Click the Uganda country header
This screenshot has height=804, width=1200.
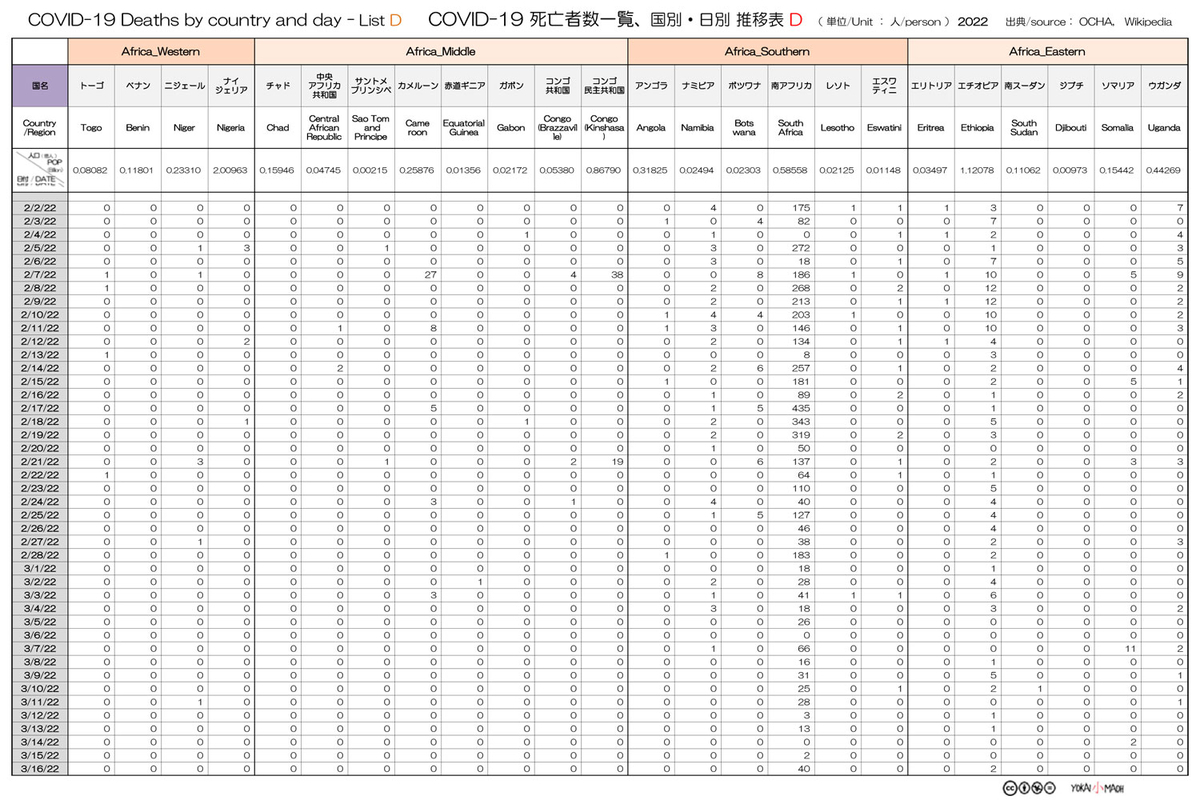click(1164, 128)
